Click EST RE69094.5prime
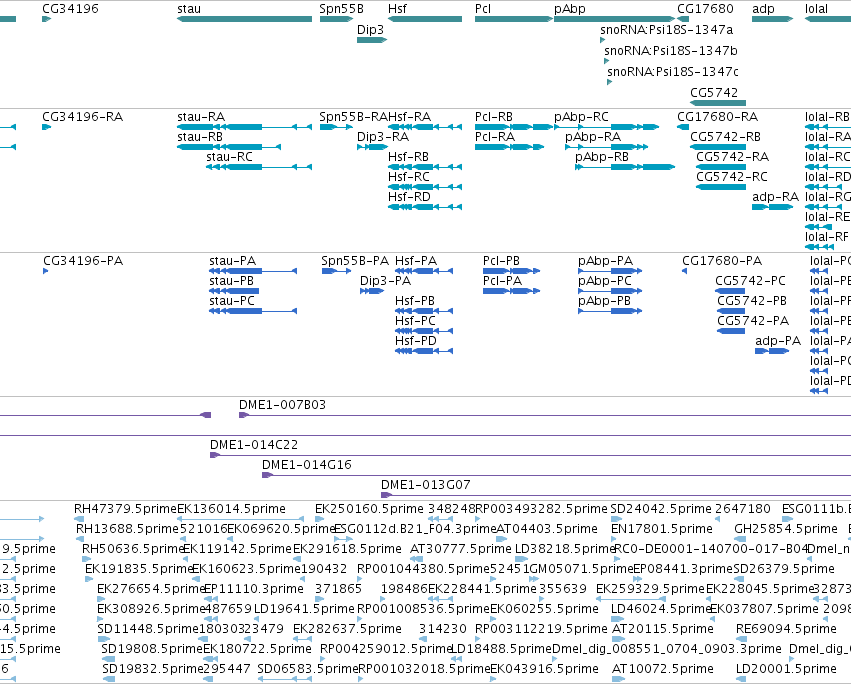The height and width of the screenshot is (684, 851). click(786, 629)
